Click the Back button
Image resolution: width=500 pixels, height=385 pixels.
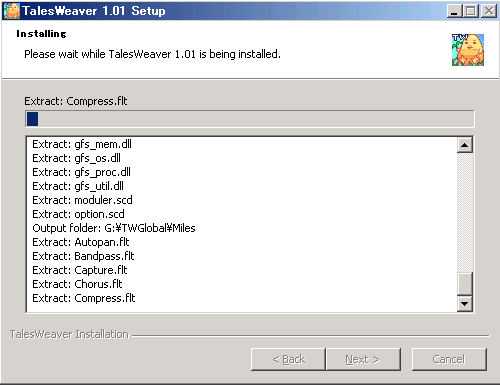tap(288, 359)
